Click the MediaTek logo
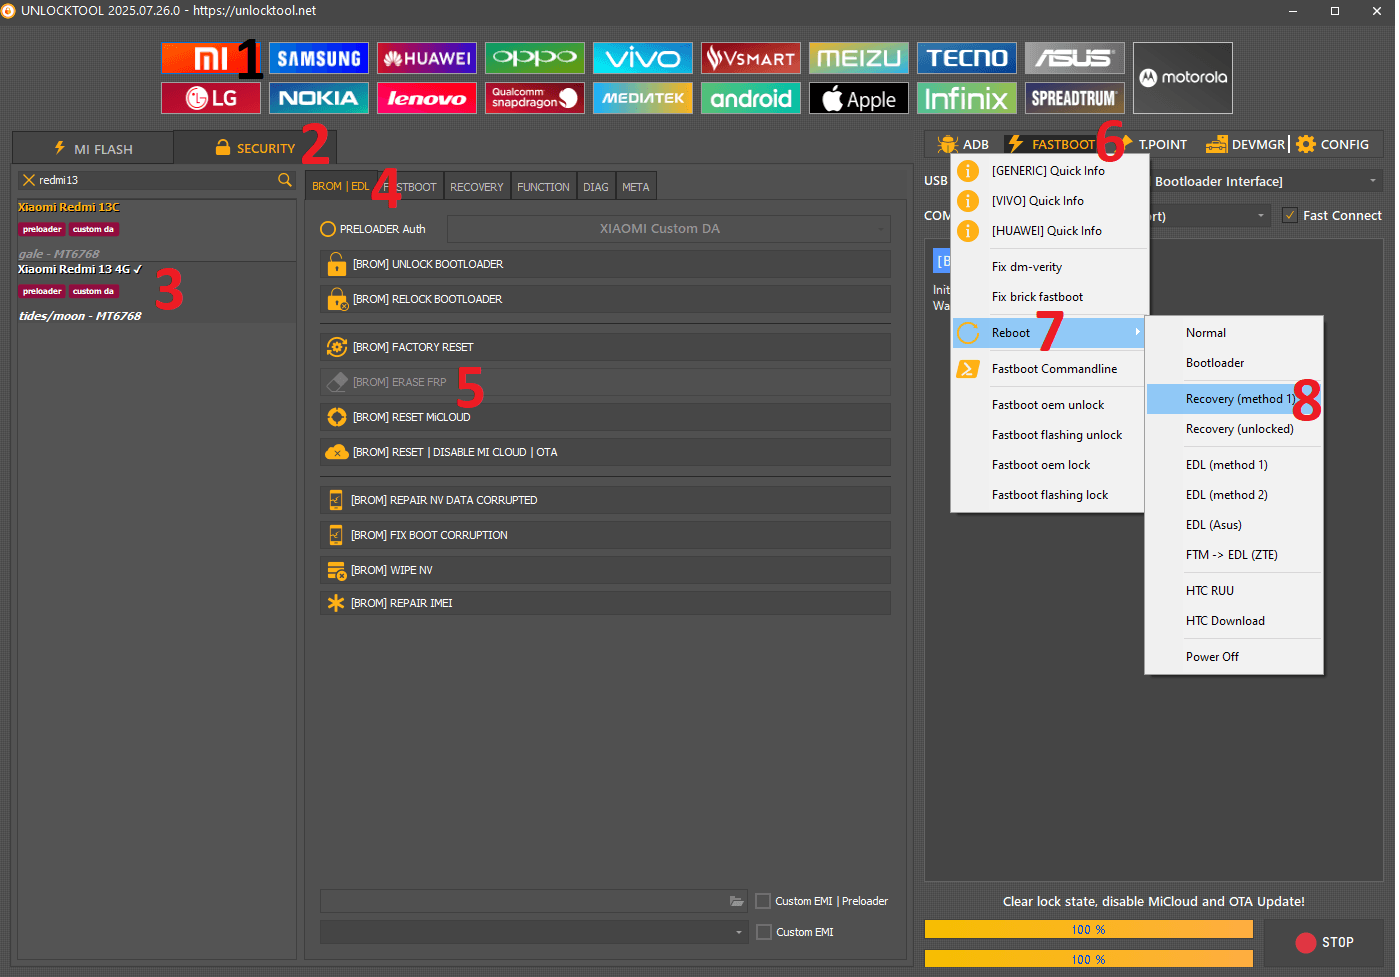Viewport: 1399px width, 977px height. coord(642,98)
